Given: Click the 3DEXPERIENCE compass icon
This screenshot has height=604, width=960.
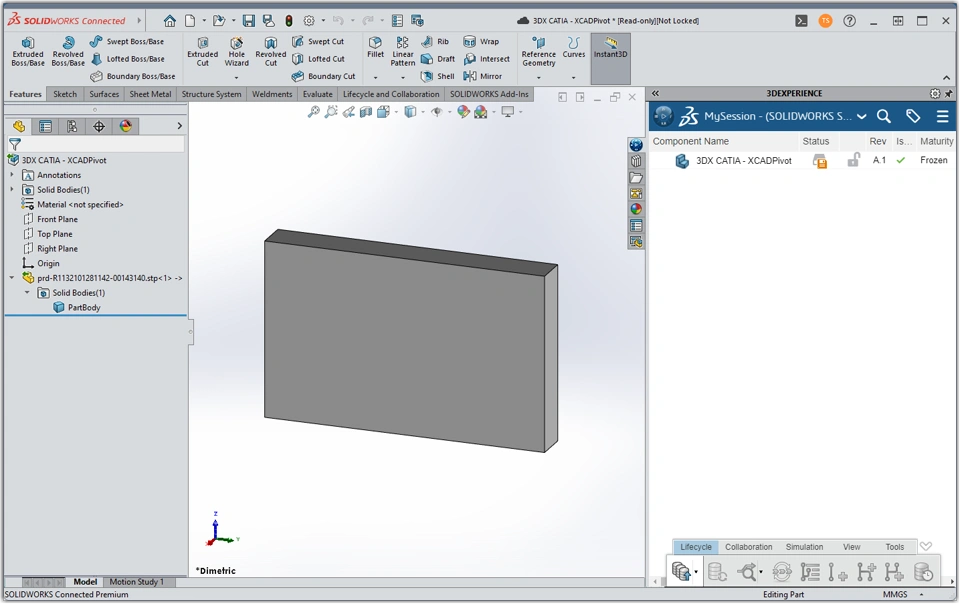Looking at the screenshot, I should (663, 116).
